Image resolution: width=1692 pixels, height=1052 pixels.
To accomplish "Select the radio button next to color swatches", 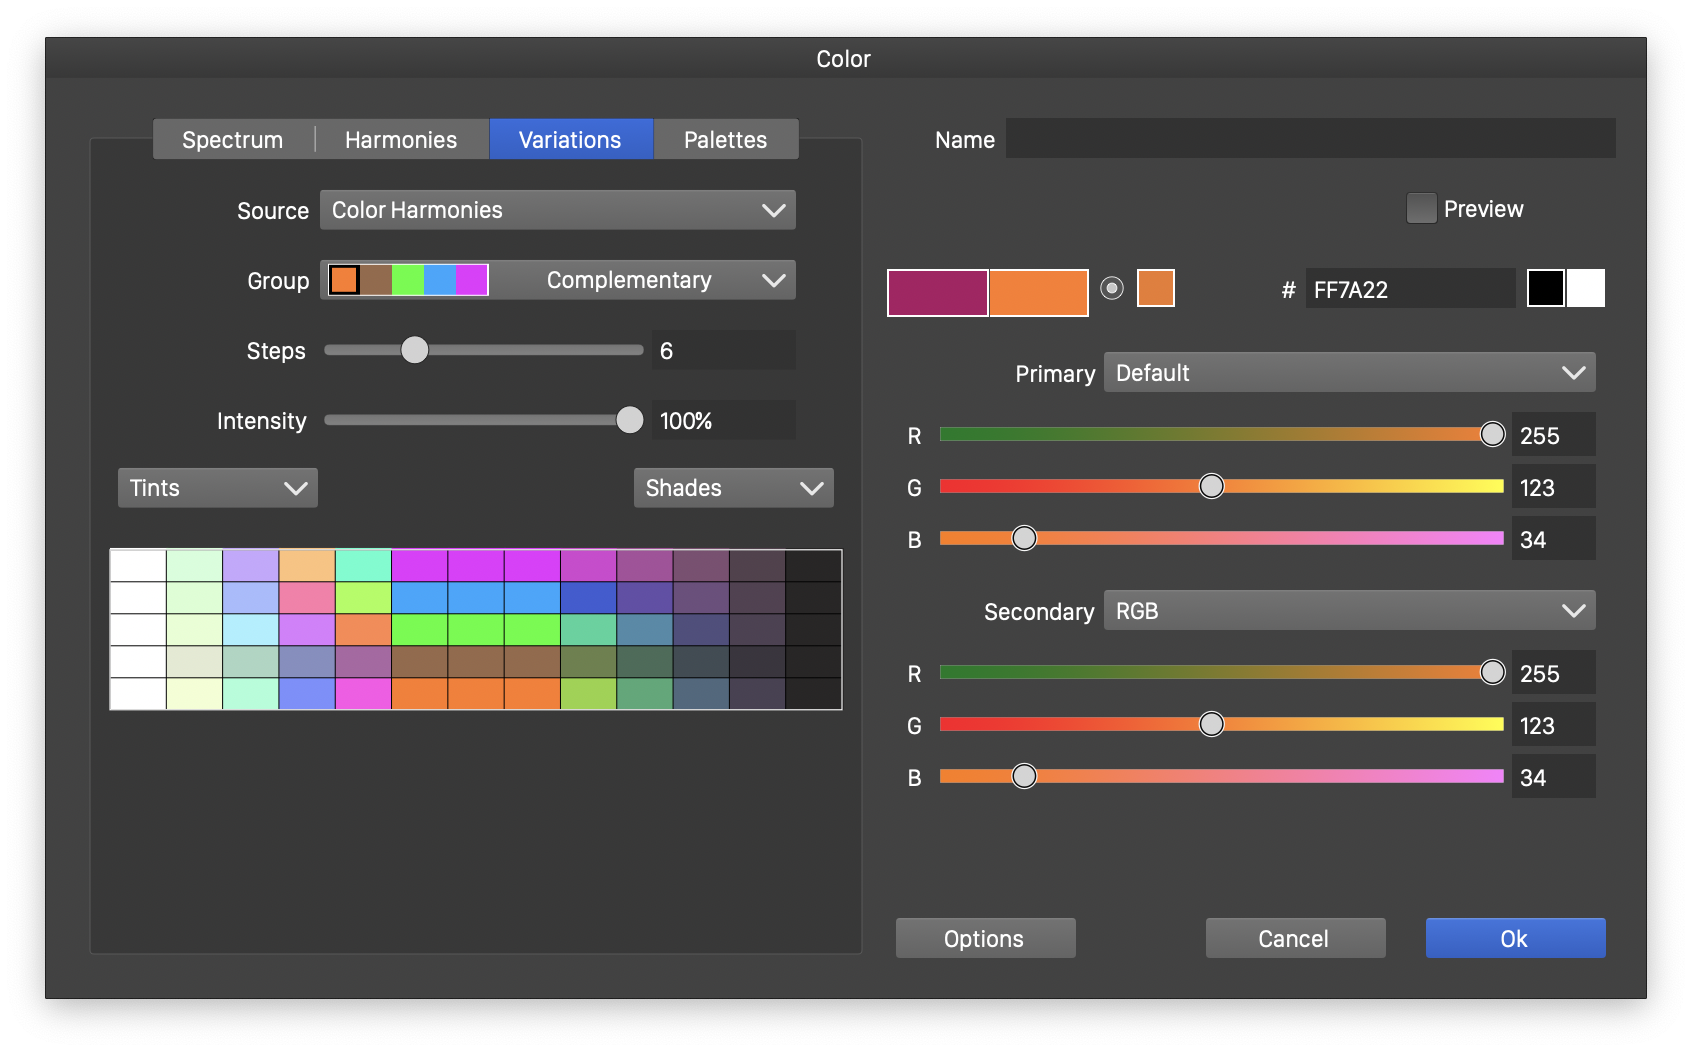I will pos(1111,289).
